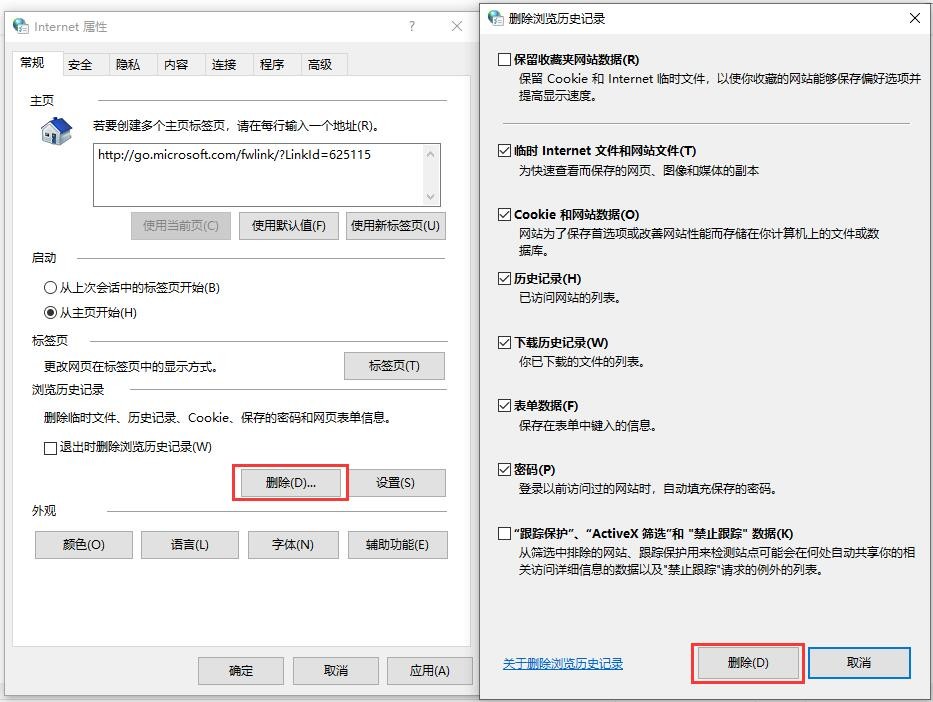Click the help question mark icon
The height and width of the screenshot is (702, 933).
coord(411,27)
